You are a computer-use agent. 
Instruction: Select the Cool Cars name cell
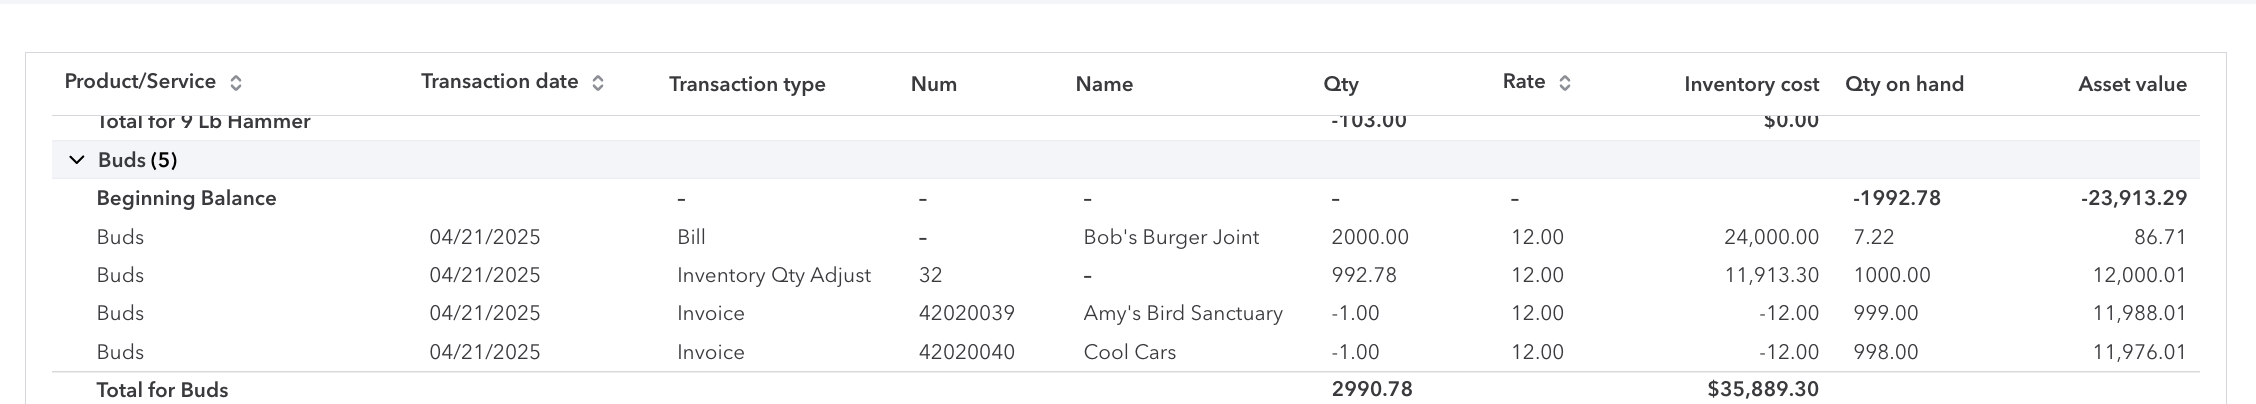1130,352
